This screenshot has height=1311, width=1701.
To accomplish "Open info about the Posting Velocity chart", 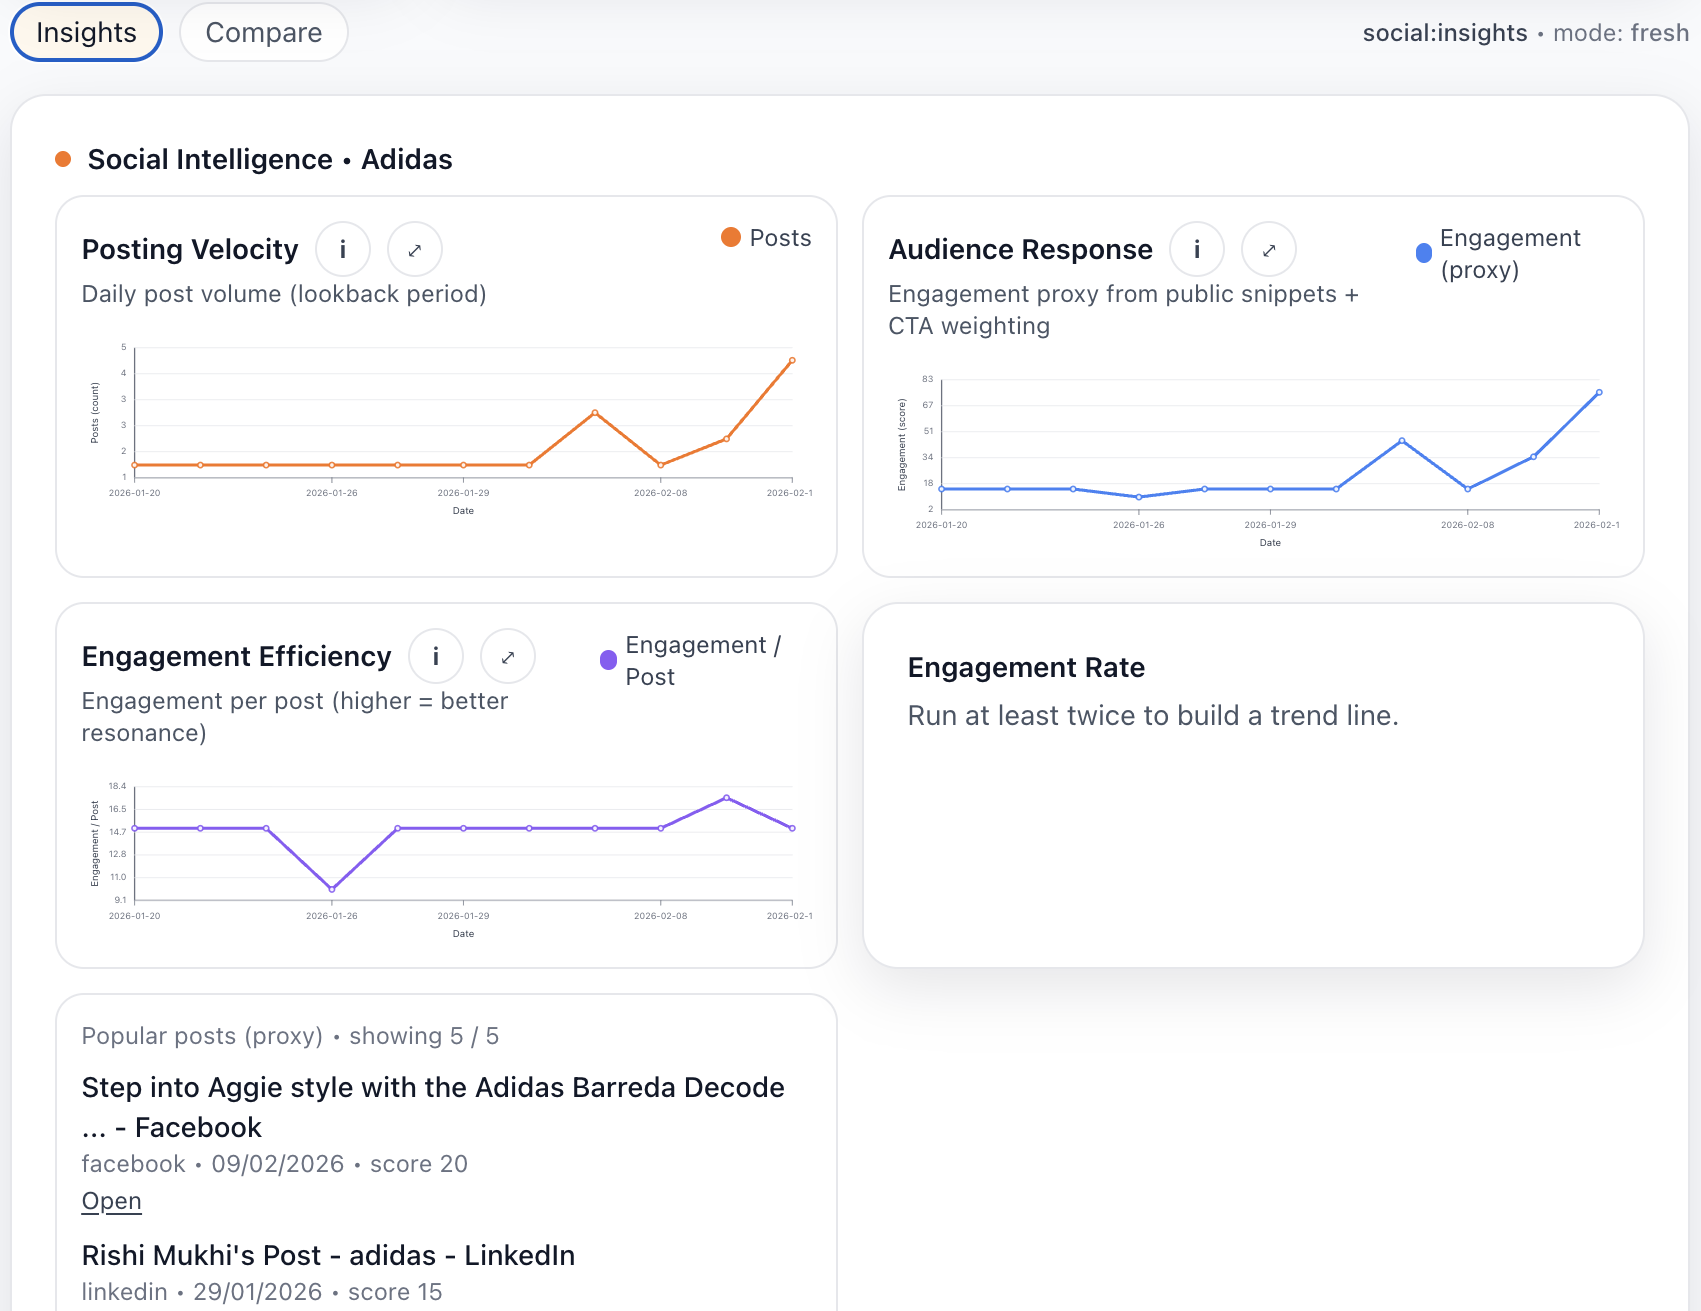I will tap(343, 249).
